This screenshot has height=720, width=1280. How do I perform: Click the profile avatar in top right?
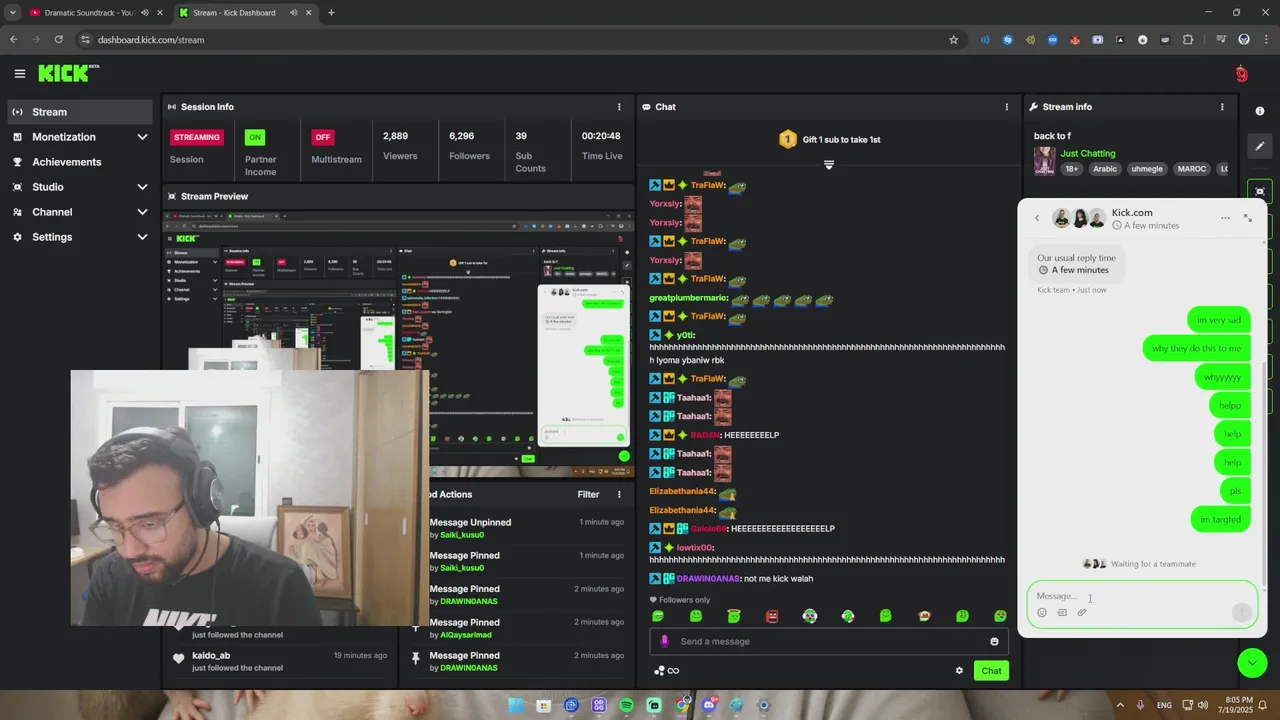[1241, 74]
